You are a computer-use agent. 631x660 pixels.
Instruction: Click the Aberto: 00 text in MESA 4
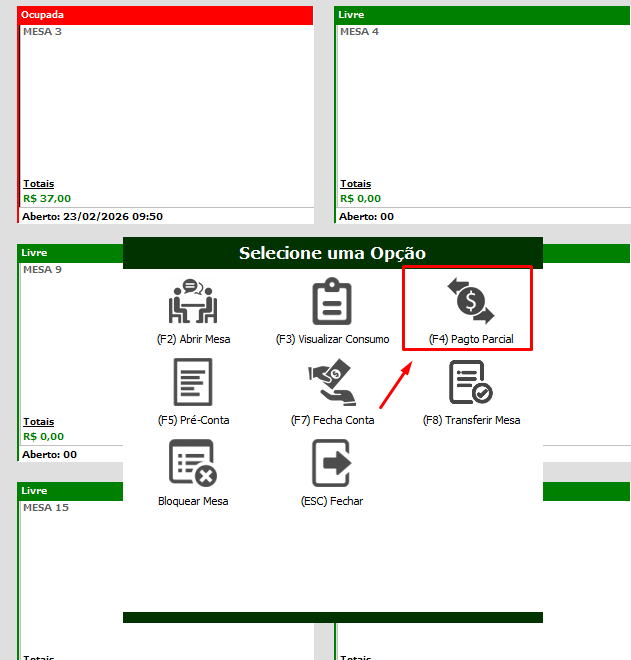pos(367,216)
